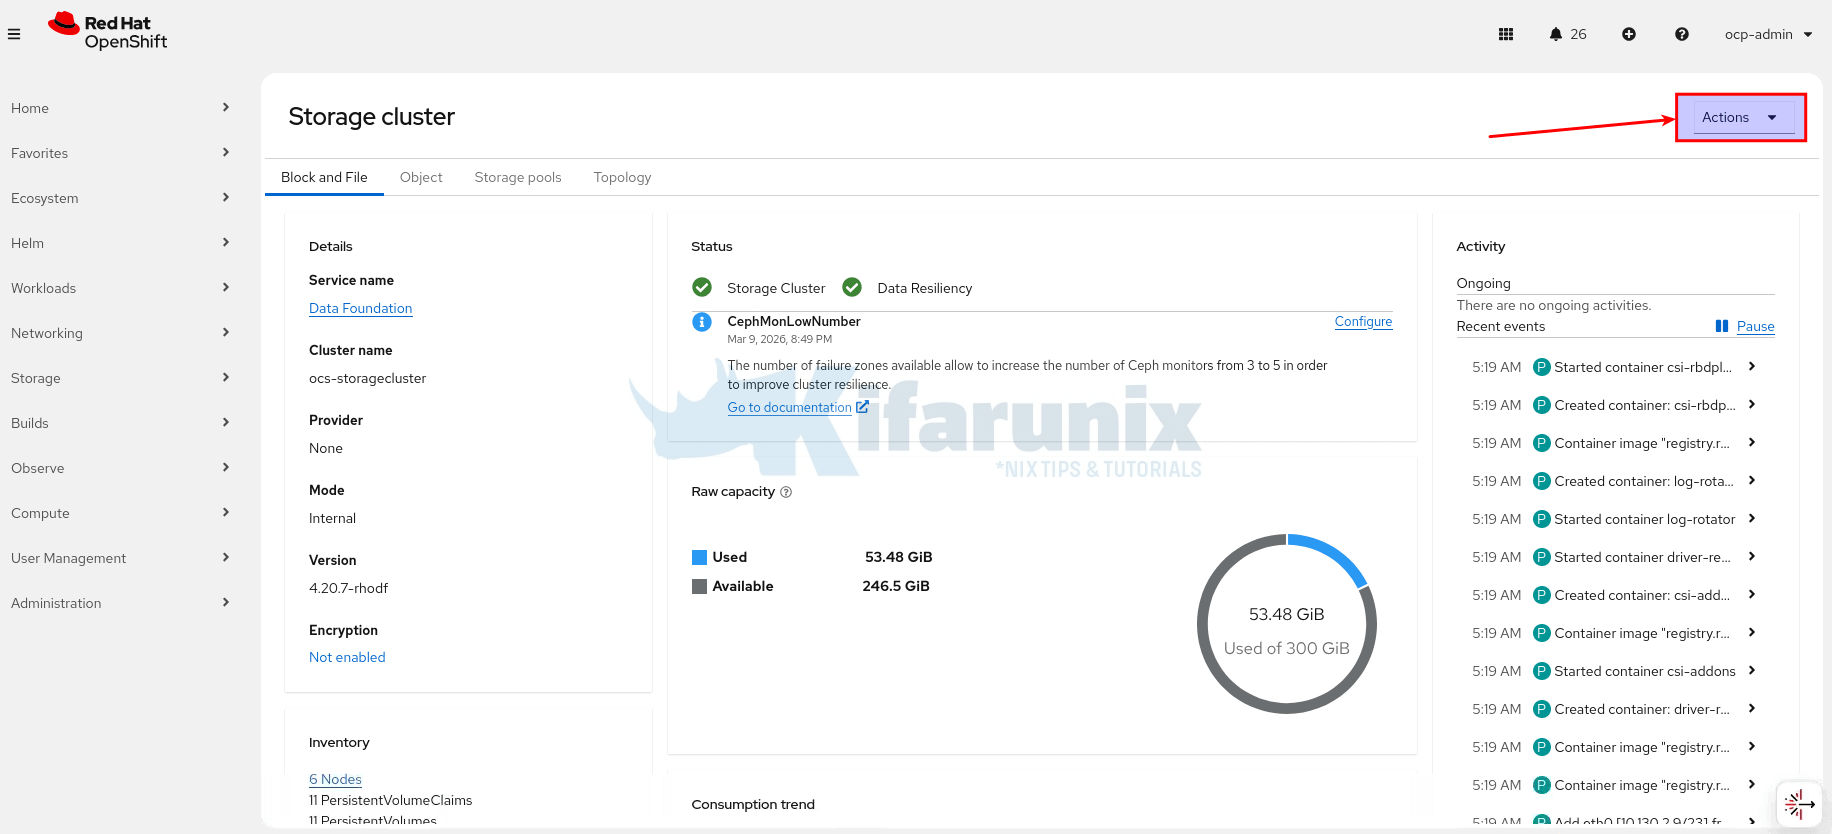Click pod icon for Created container: log-rota event
The image size is (1832, 834).
(x=1542, y=481)
